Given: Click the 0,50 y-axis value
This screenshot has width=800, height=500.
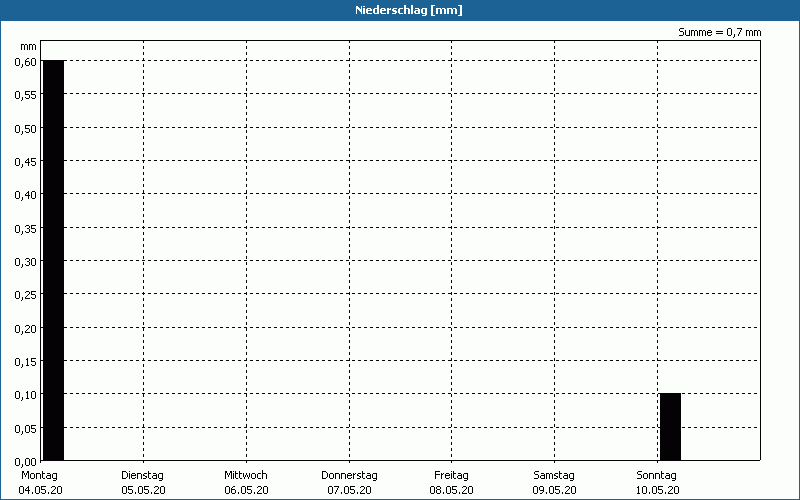Looking at the screenshot, I should click(26, 129).
